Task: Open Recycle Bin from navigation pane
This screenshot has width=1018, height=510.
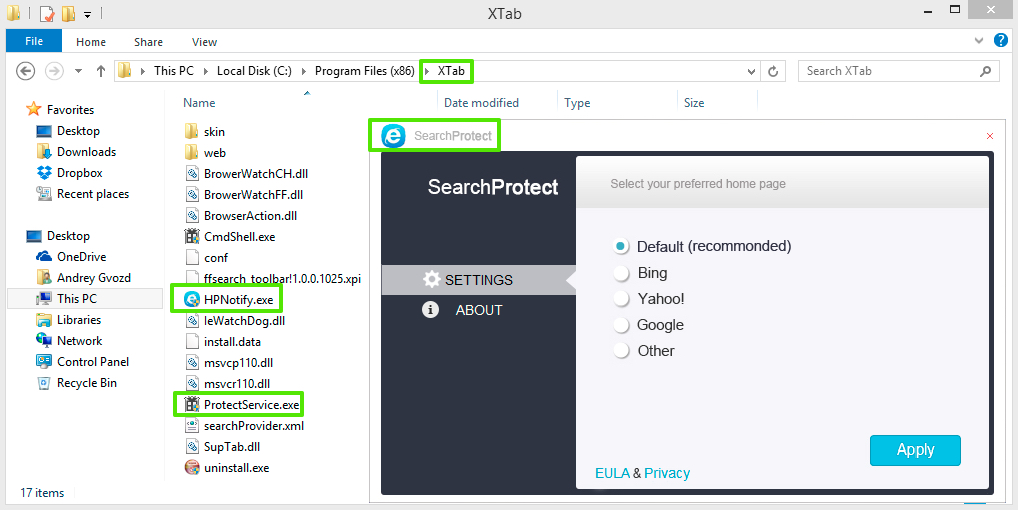Action: click(x=86, y=383)
